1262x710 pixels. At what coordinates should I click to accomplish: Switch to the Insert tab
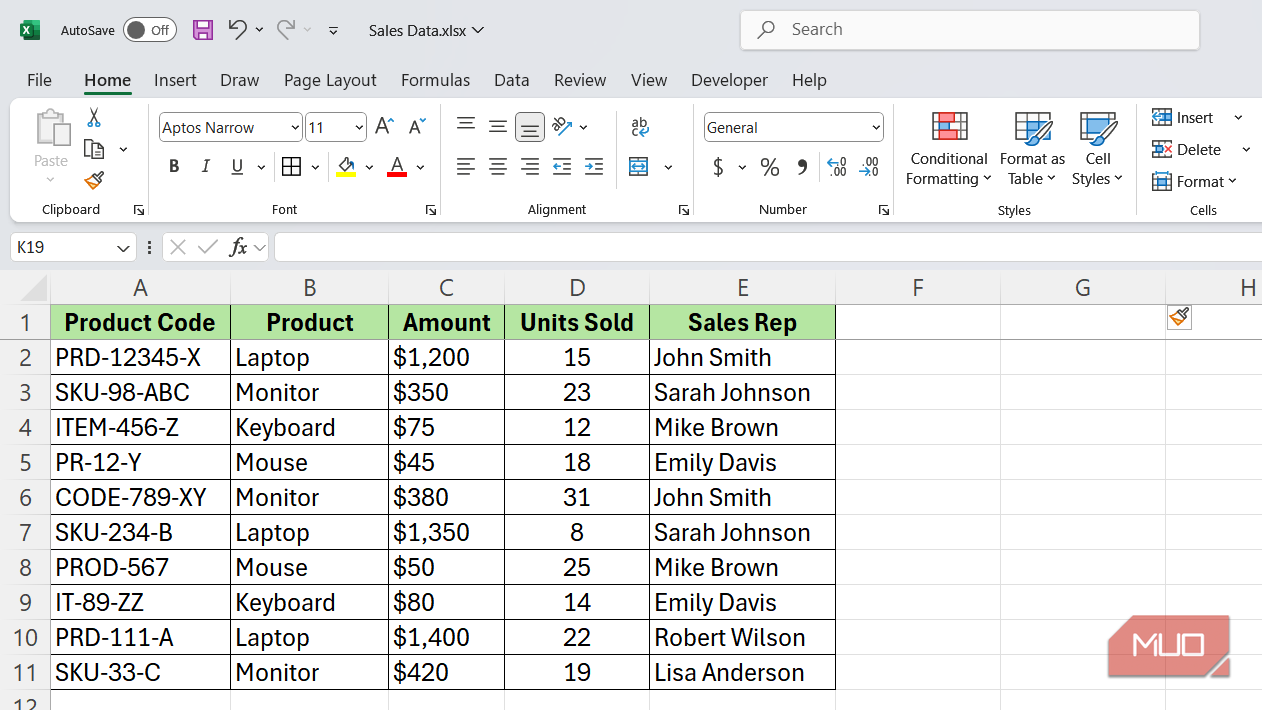point(175,80)
